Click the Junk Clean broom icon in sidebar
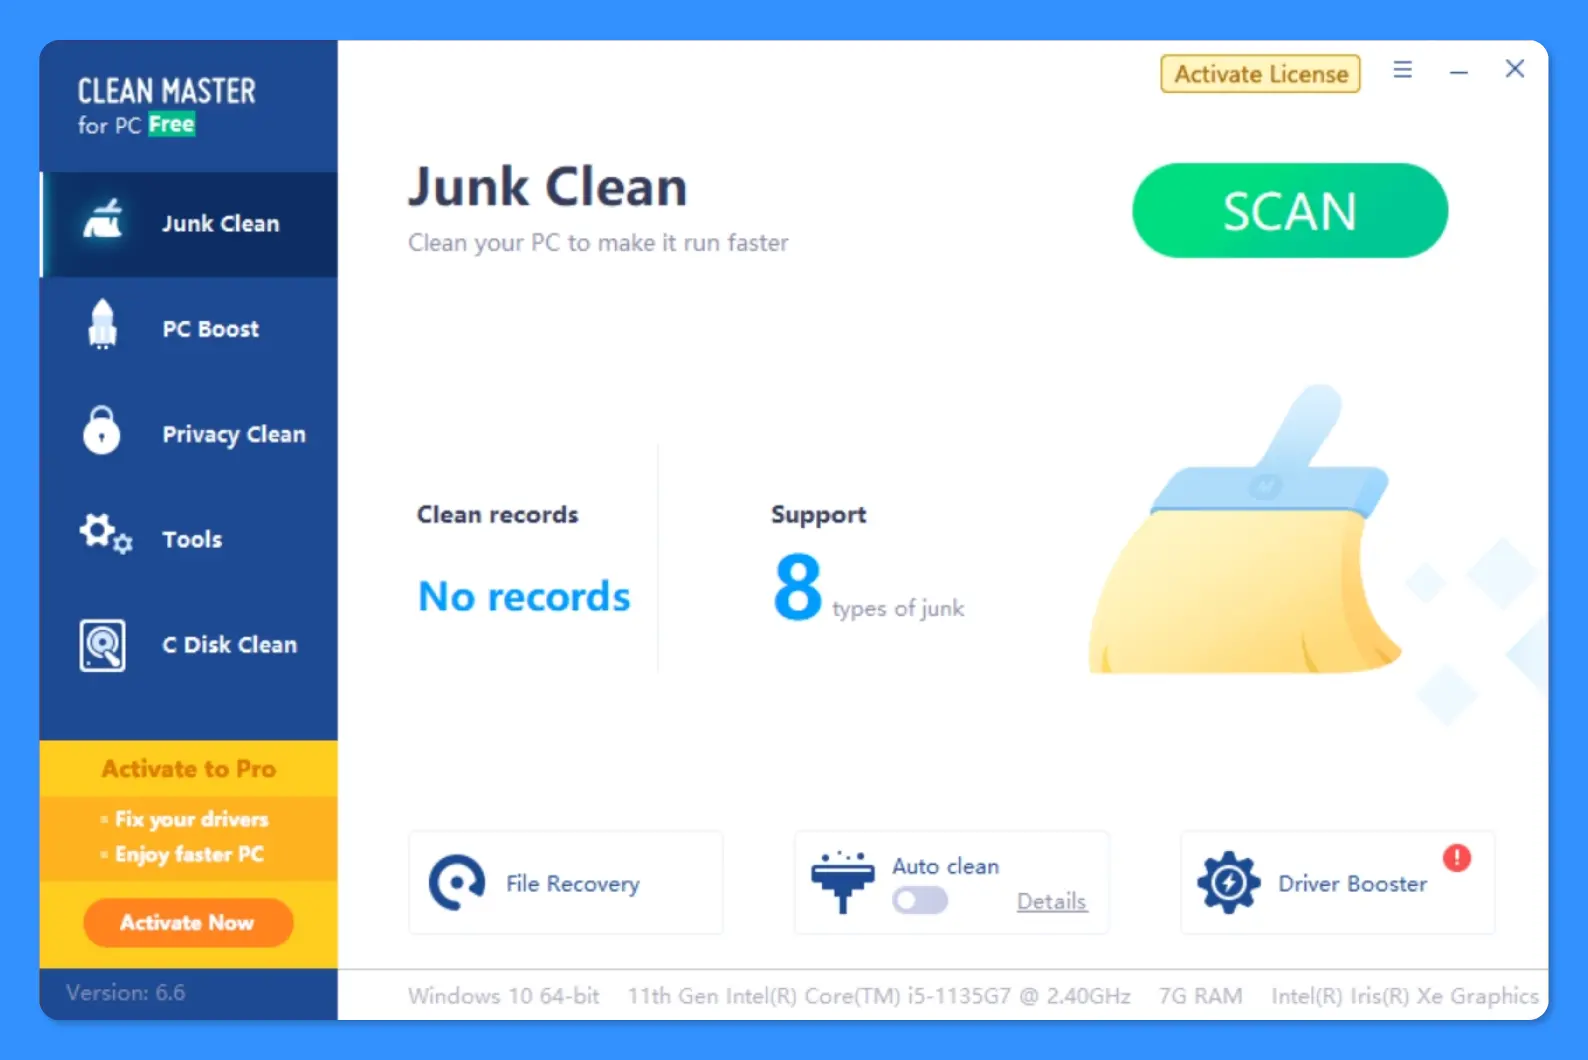Screen dimensions: 1588x1060 pyautogui.click(x=103, y=220)
